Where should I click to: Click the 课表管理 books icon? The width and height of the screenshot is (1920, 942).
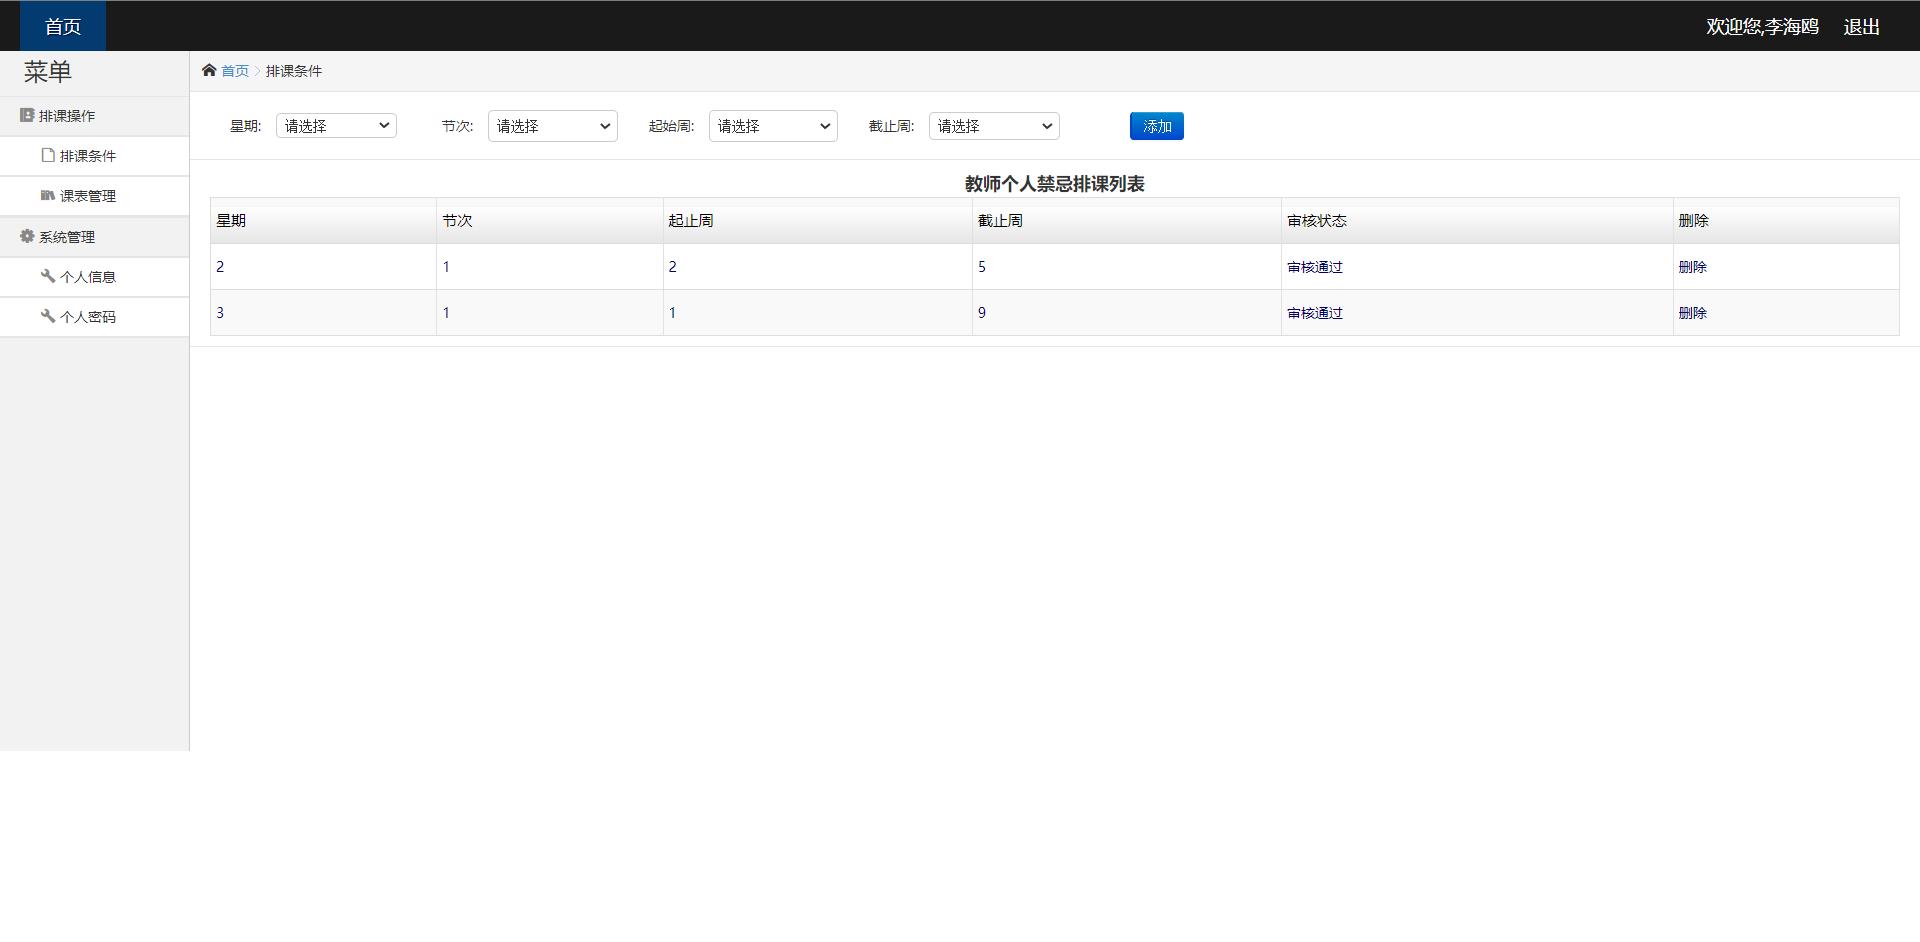(x=48, y=195)
